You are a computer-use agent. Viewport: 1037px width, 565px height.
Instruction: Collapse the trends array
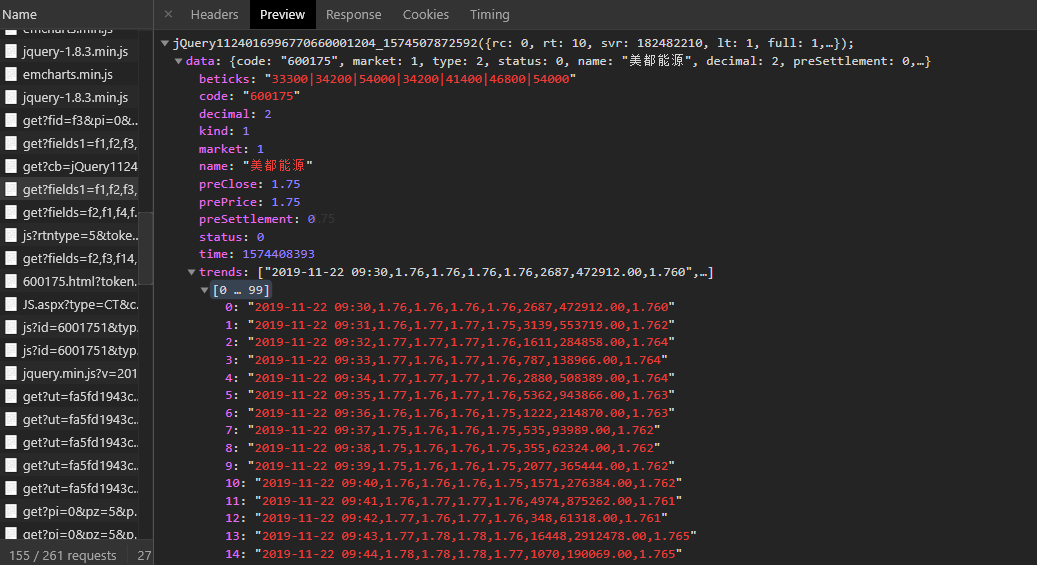(x=192, y=273)
